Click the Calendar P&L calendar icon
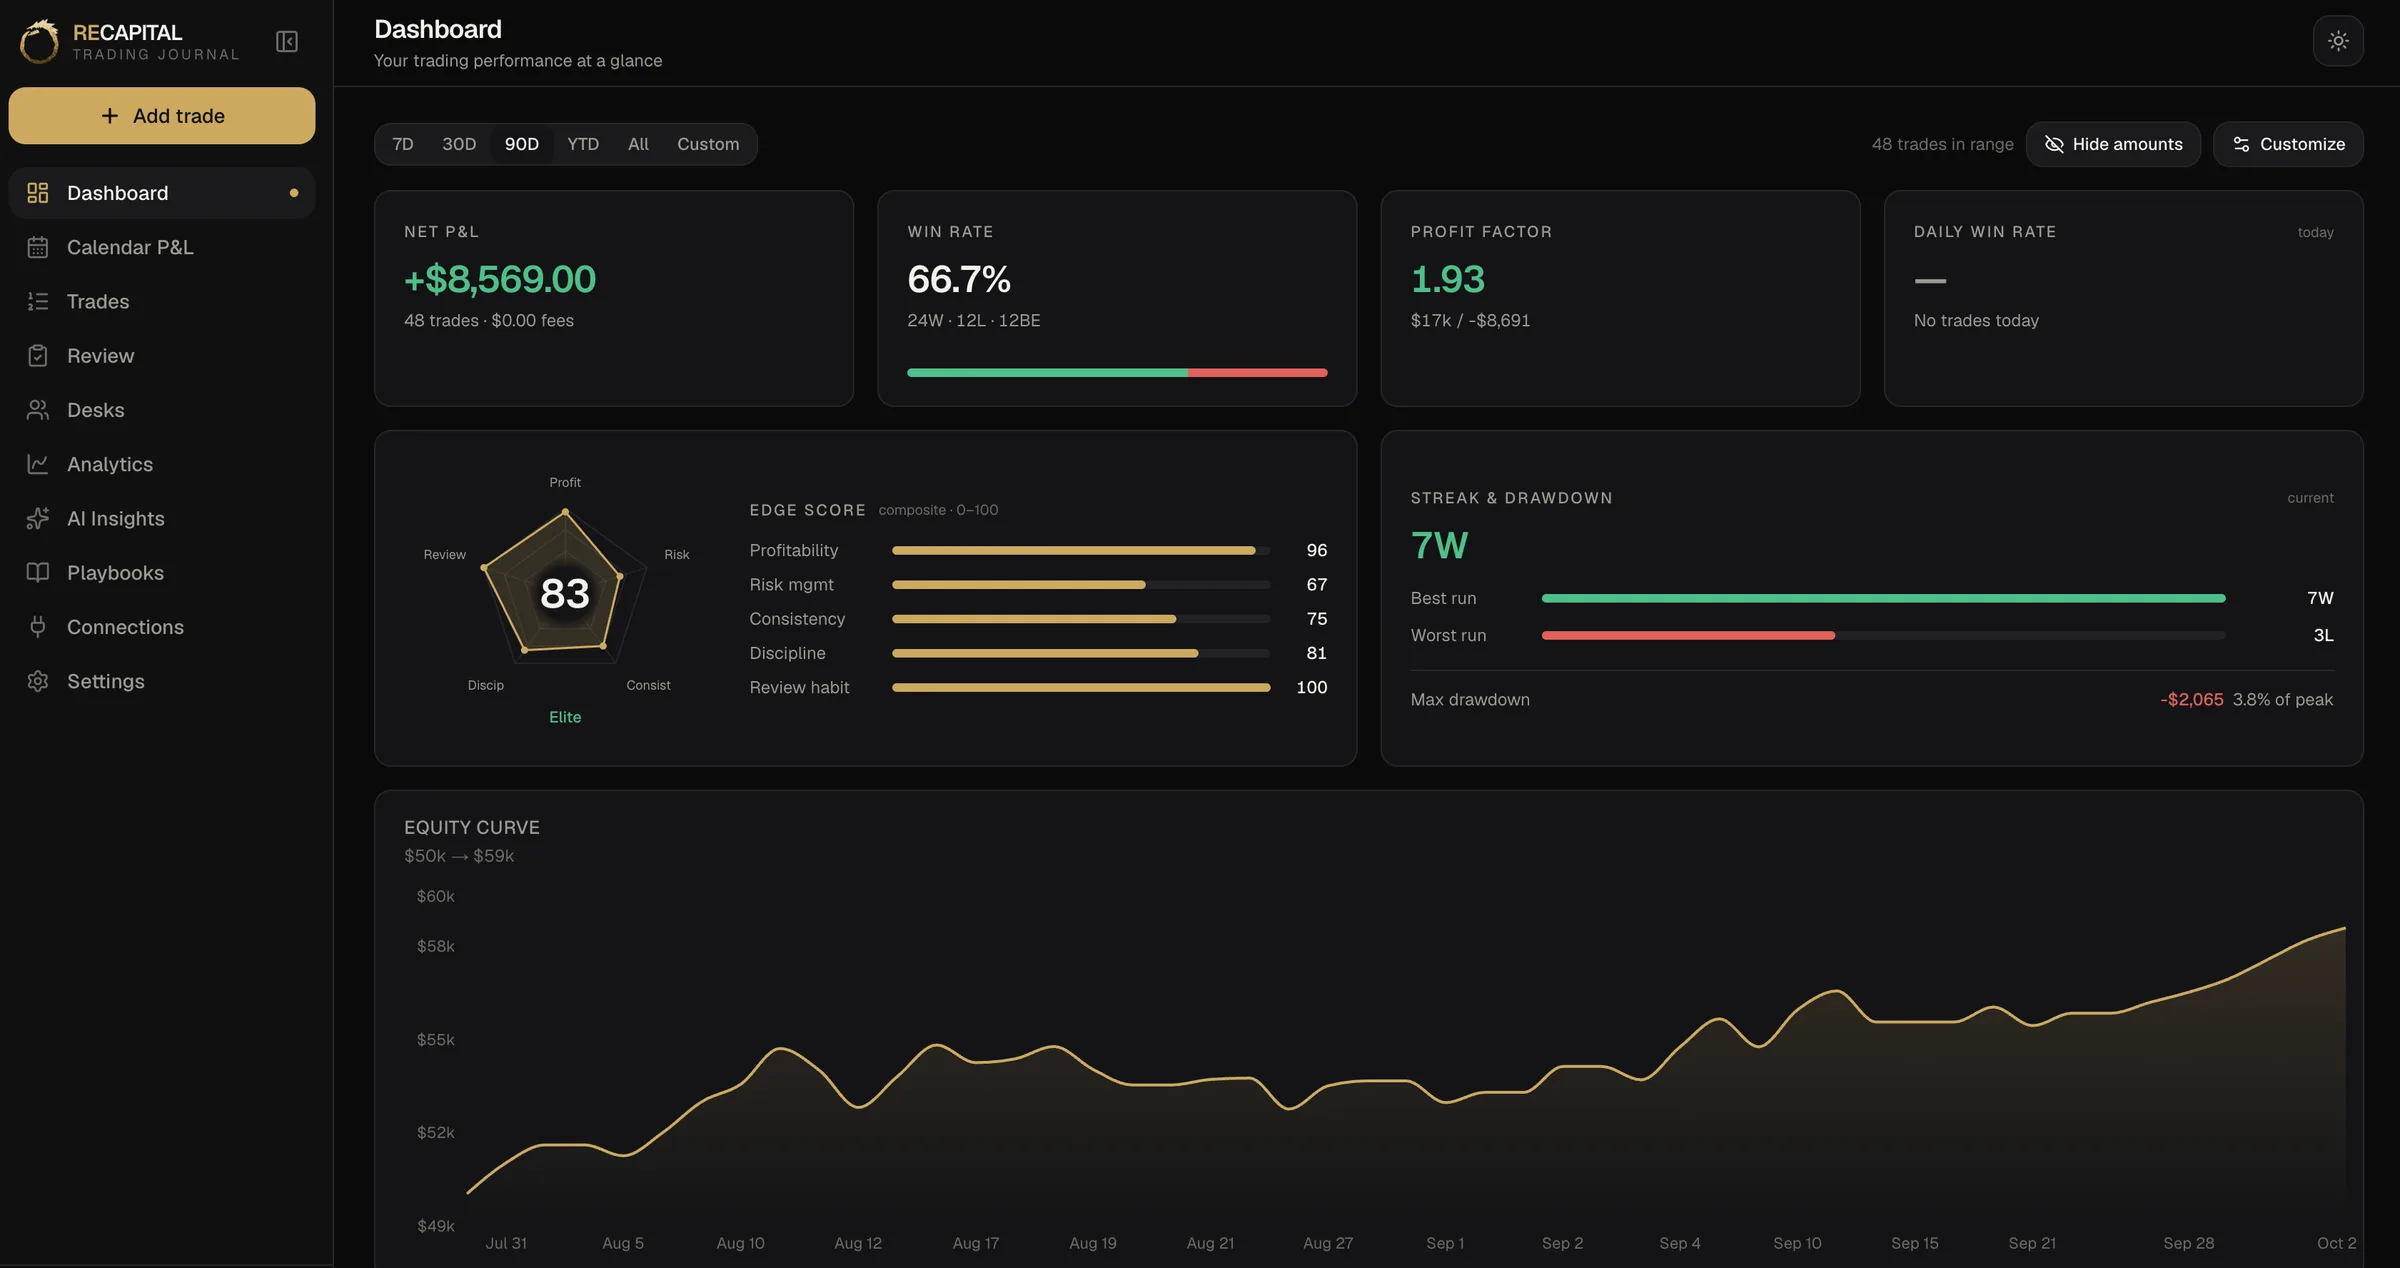Screen dimensions: 2400x1268 pyautogui.click(x=38, y=247)
